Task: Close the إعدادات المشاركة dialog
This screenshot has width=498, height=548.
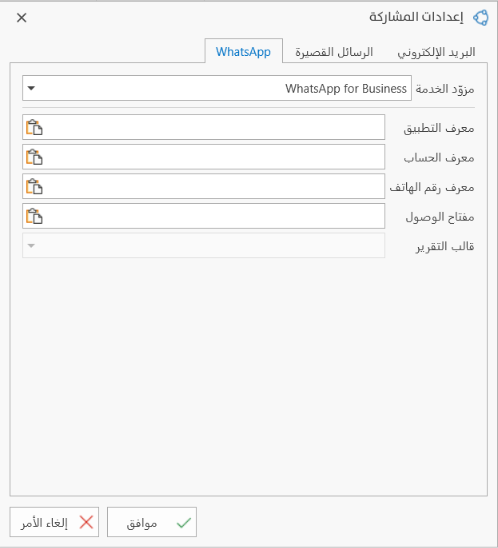Action: tap(22, 17)
